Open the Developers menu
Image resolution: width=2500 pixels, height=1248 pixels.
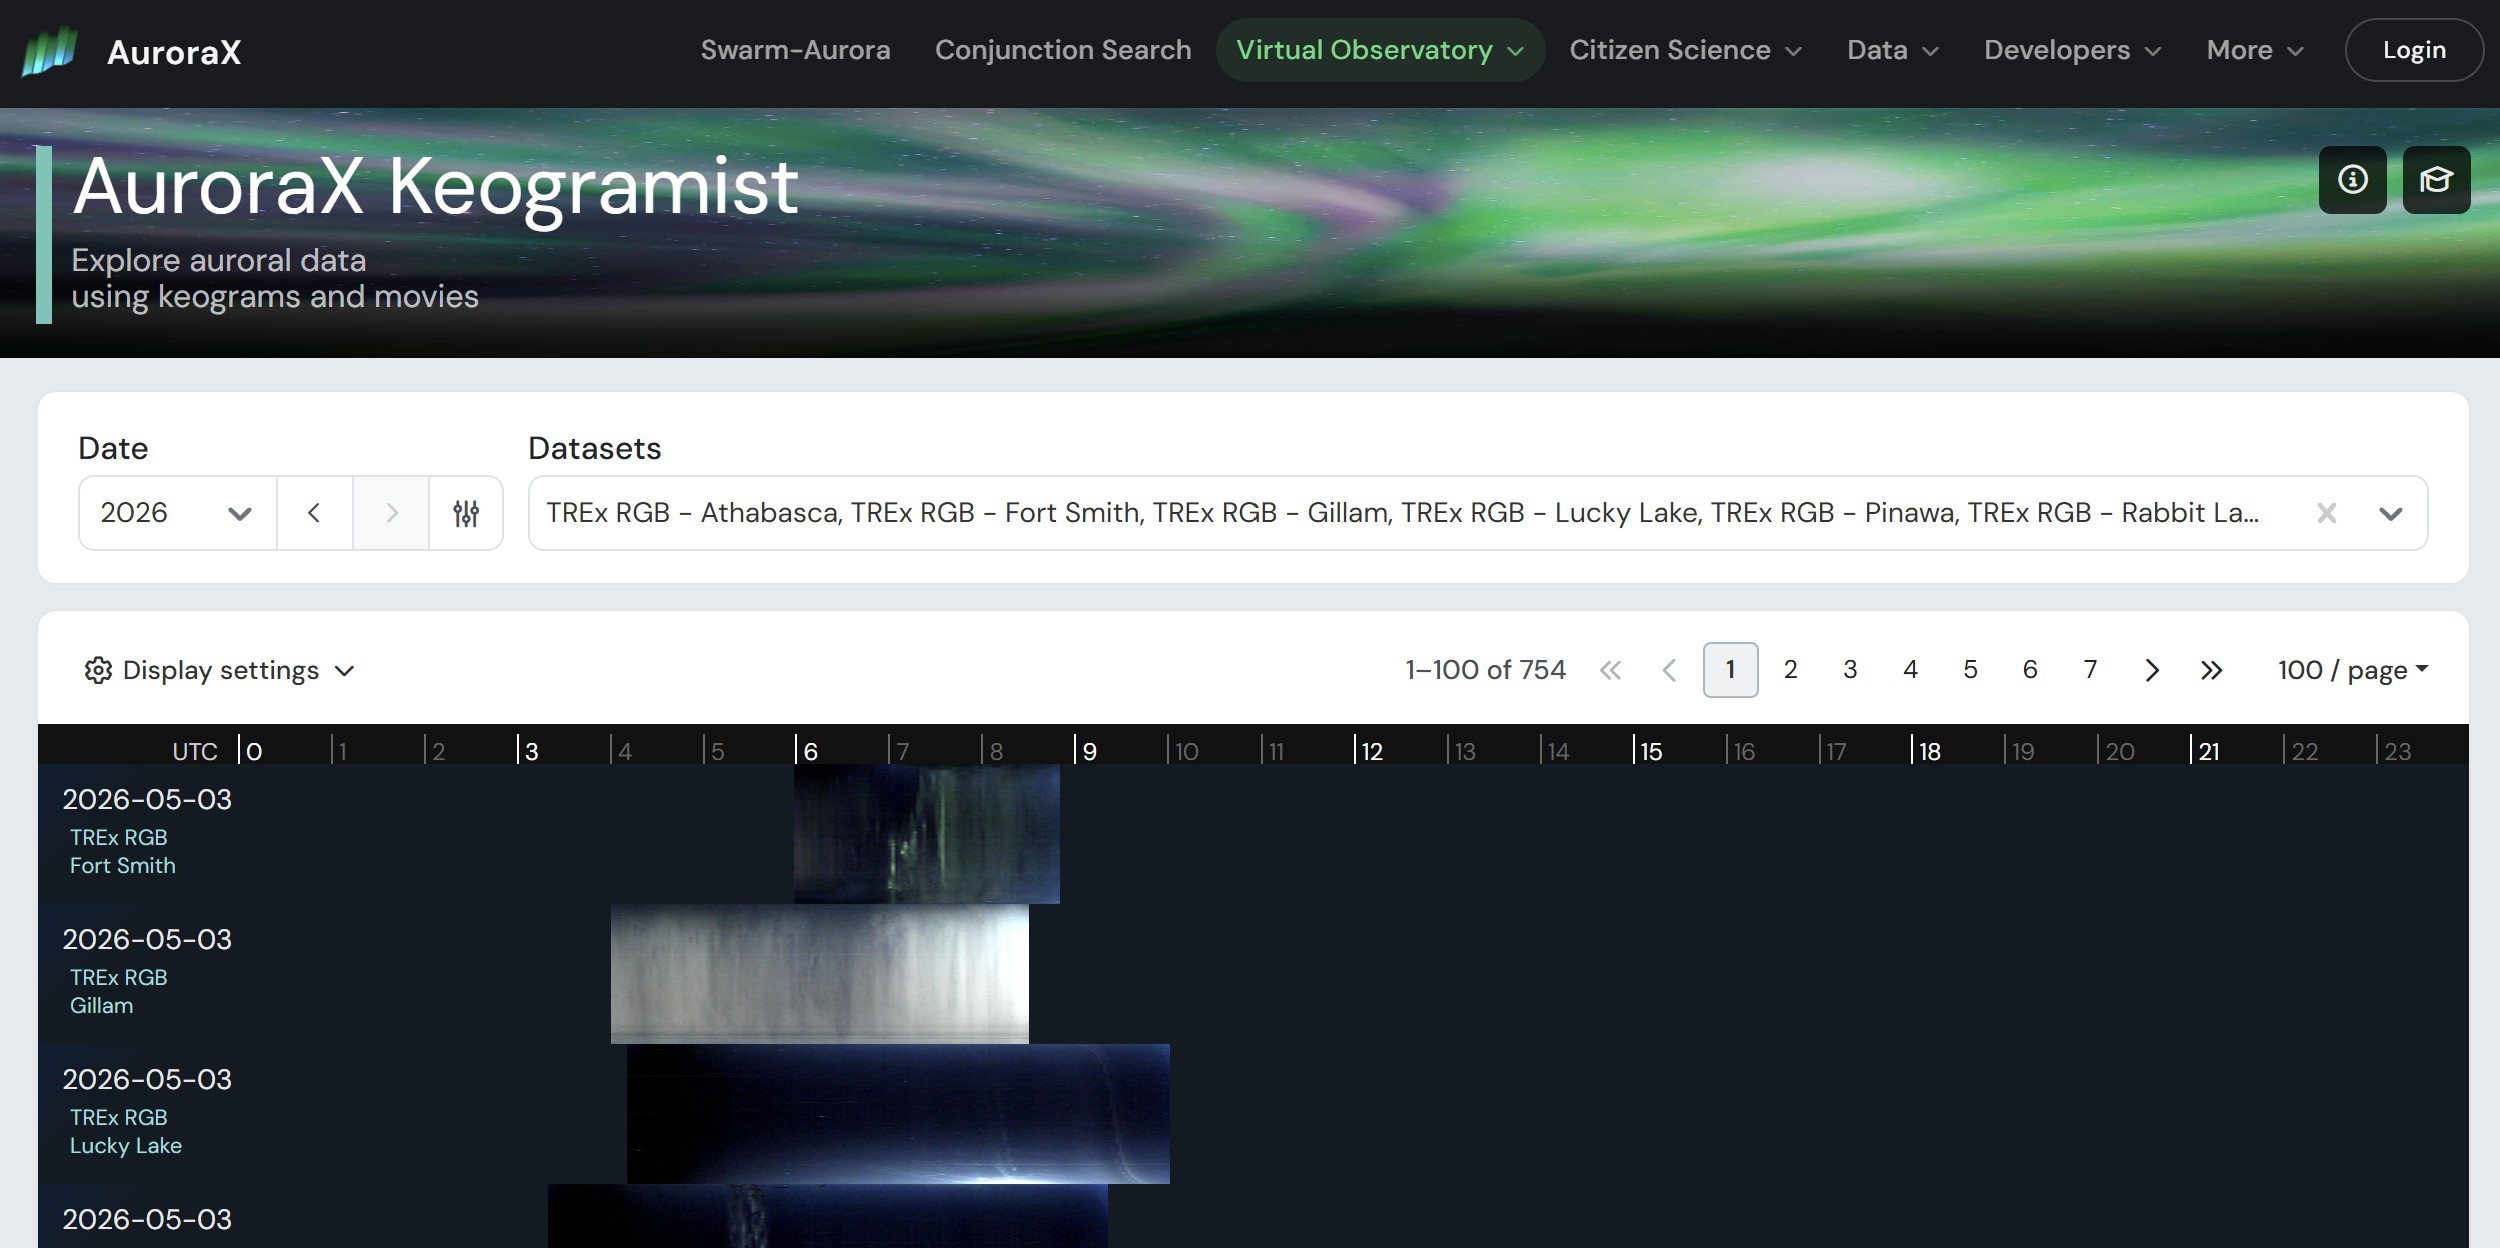point(2073,50)
